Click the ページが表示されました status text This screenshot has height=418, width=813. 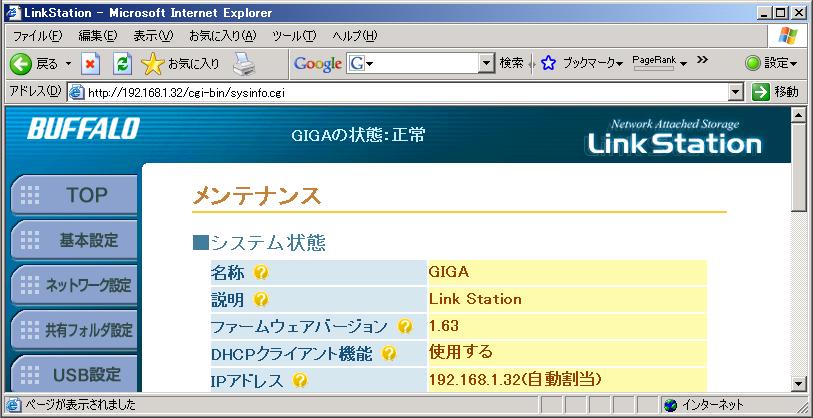click(x=80, y=405)
